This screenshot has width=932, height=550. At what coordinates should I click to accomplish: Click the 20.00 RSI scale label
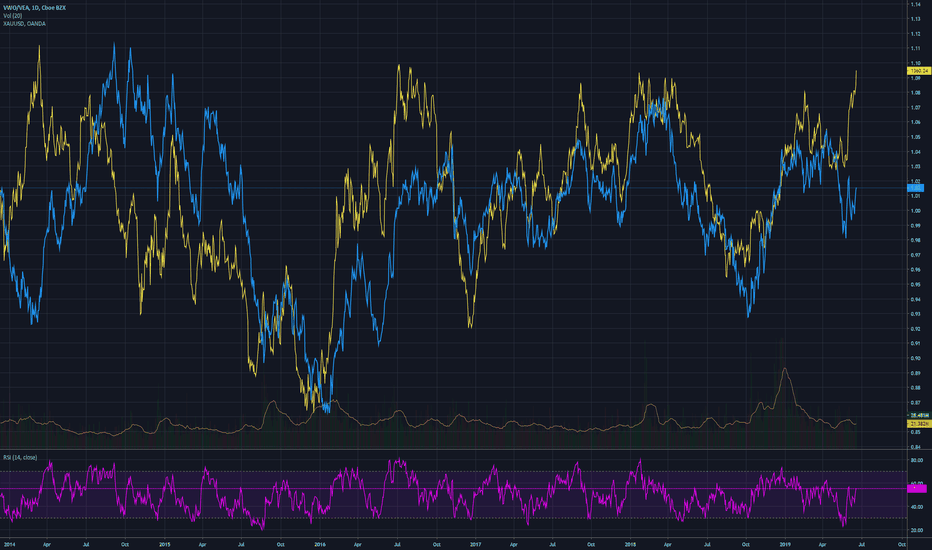[x=917, y=530]
